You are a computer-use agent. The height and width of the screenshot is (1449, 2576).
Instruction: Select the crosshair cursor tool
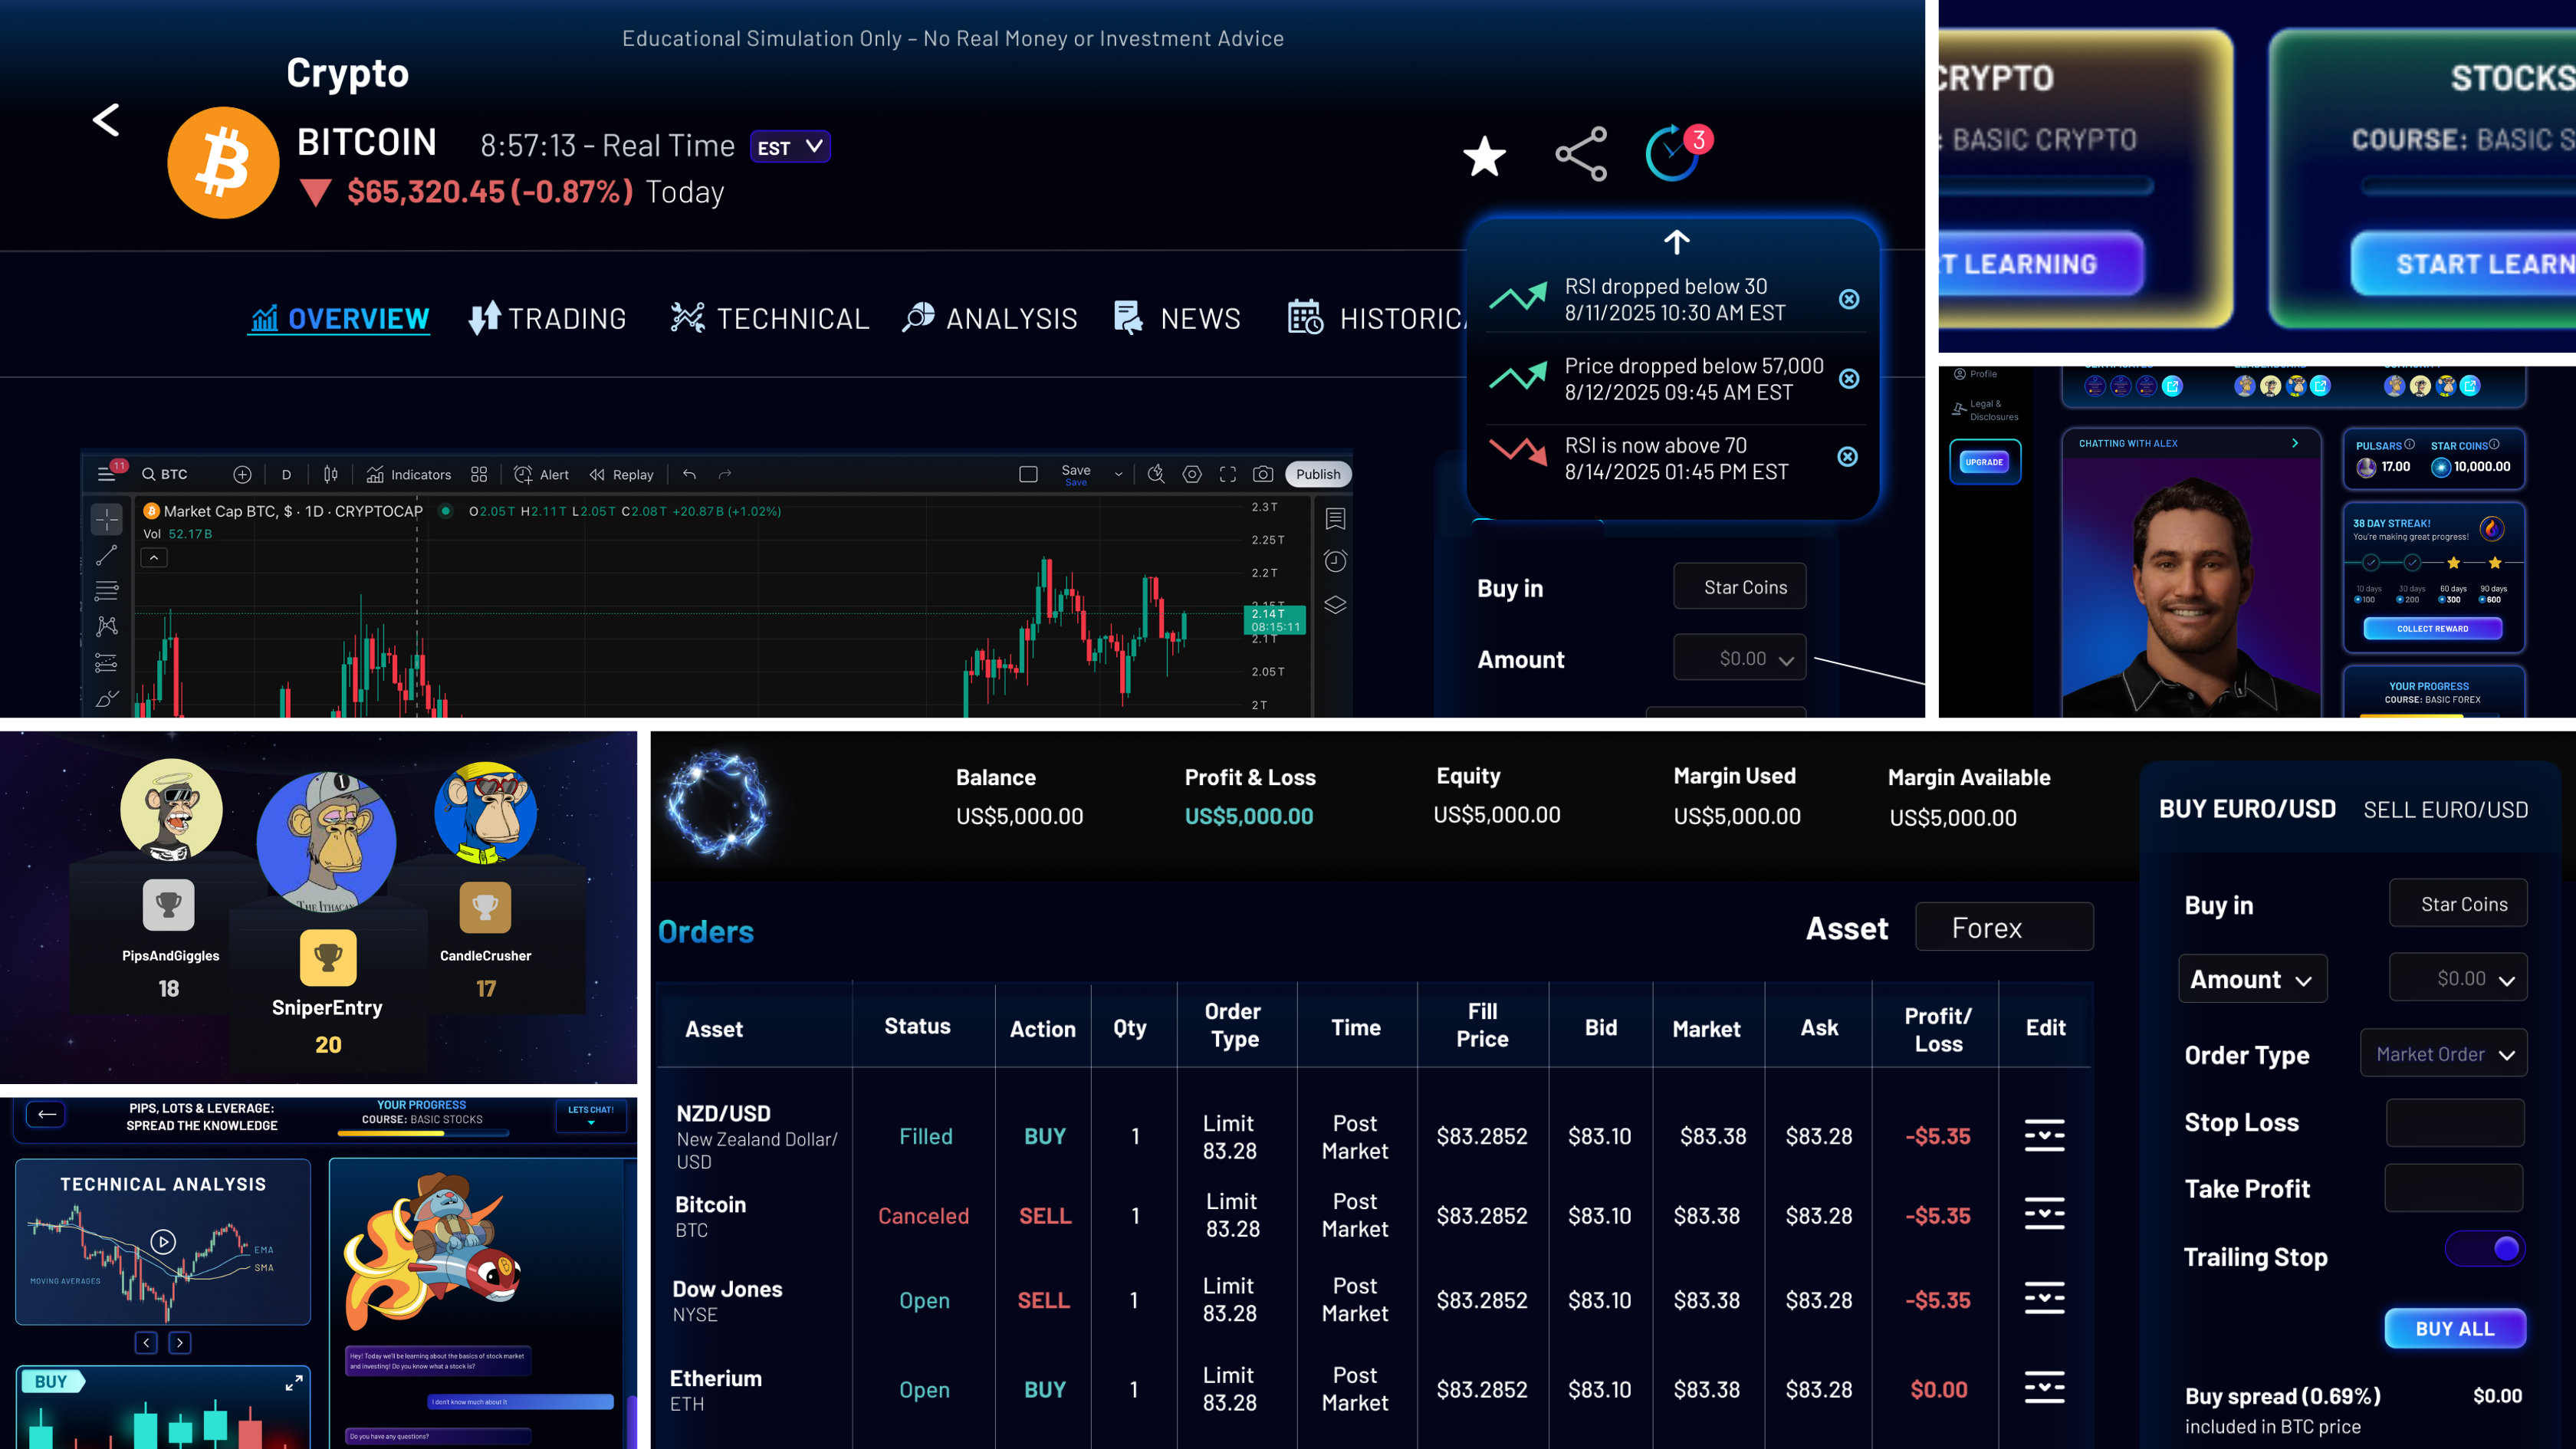tap(106, 519)
